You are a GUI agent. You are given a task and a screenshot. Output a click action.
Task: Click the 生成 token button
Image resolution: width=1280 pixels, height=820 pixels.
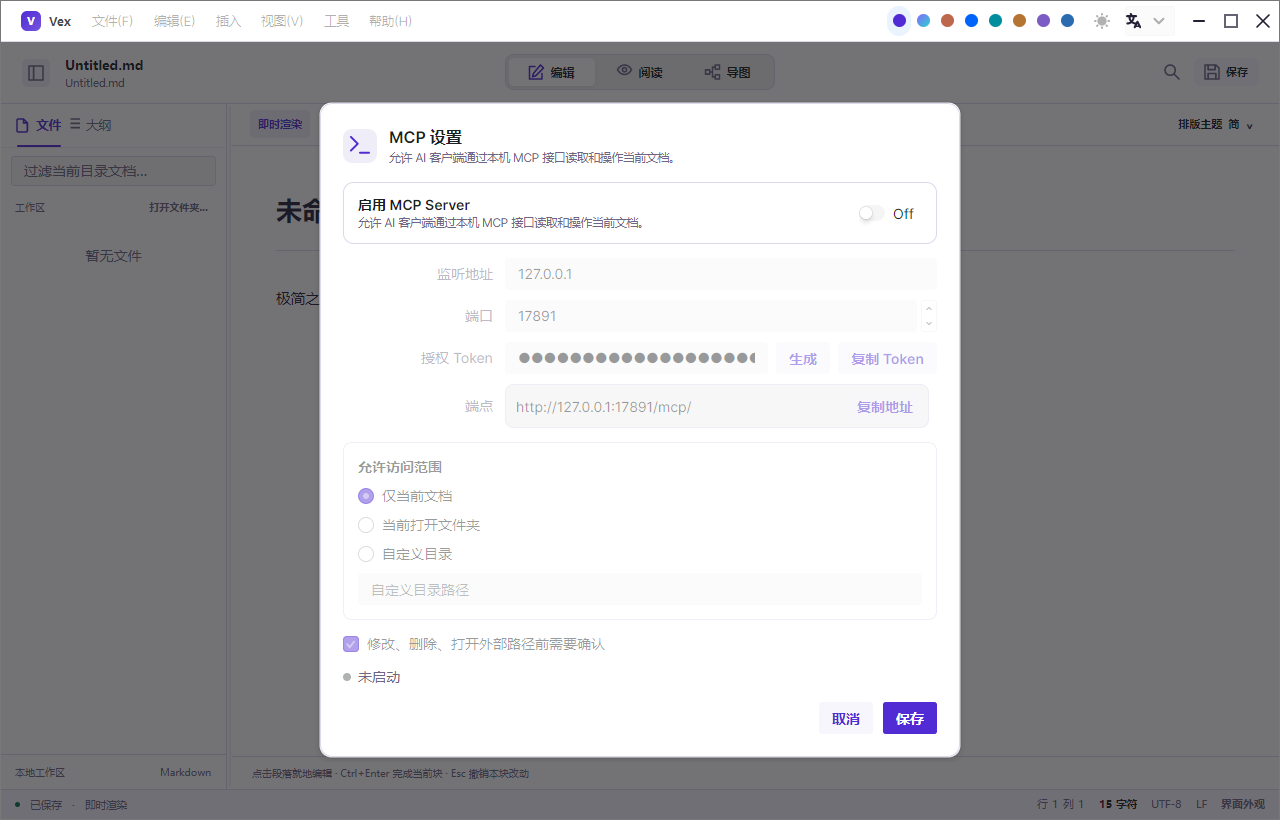(803, 359)
